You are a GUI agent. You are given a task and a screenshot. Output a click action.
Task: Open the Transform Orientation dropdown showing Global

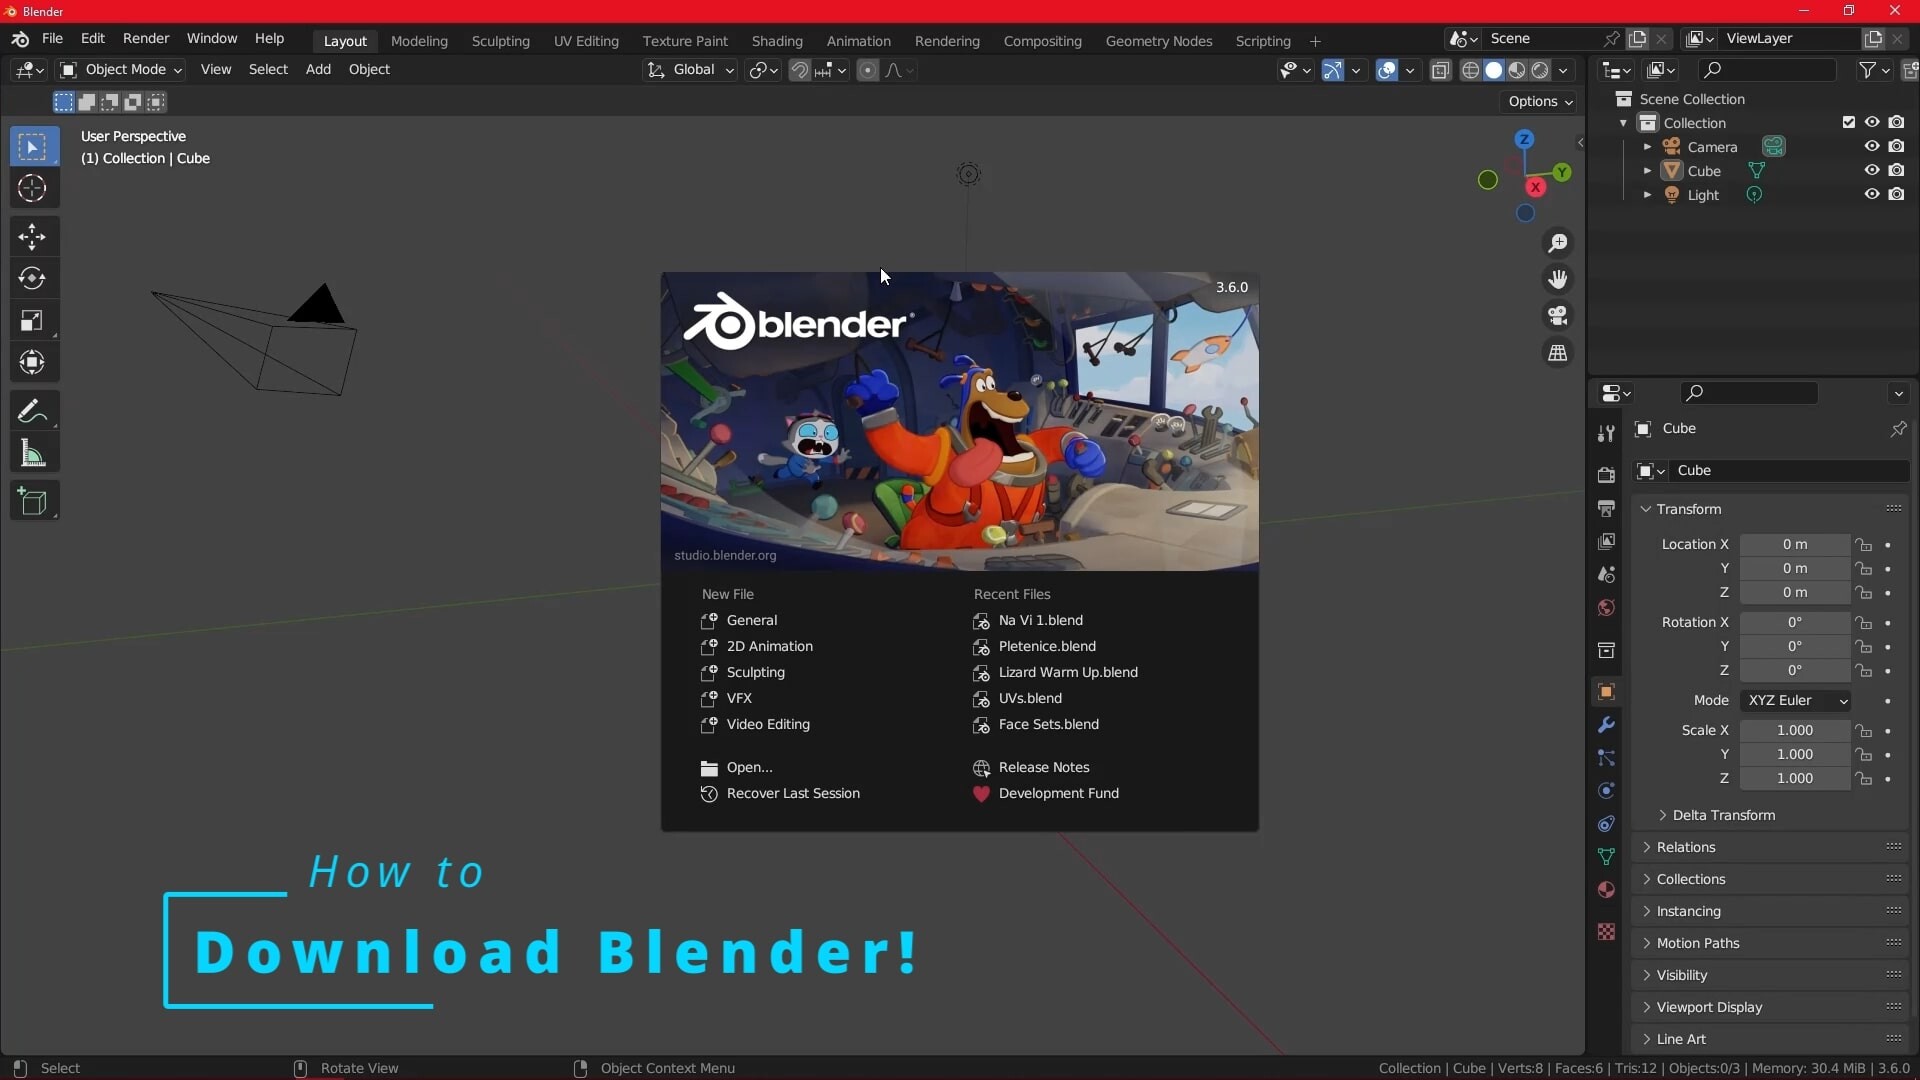(700, 70)
